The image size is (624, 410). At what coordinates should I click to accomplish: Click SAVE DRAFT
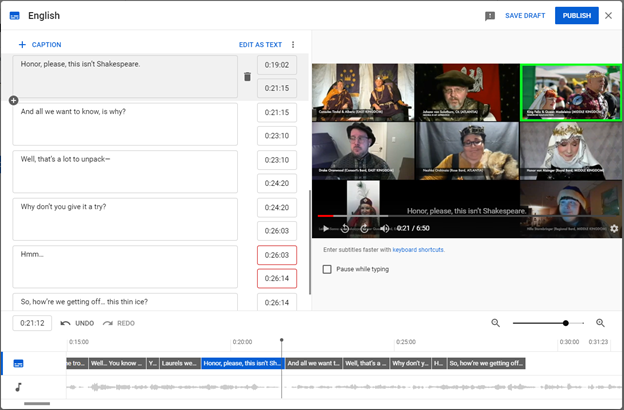click(525, 16)
